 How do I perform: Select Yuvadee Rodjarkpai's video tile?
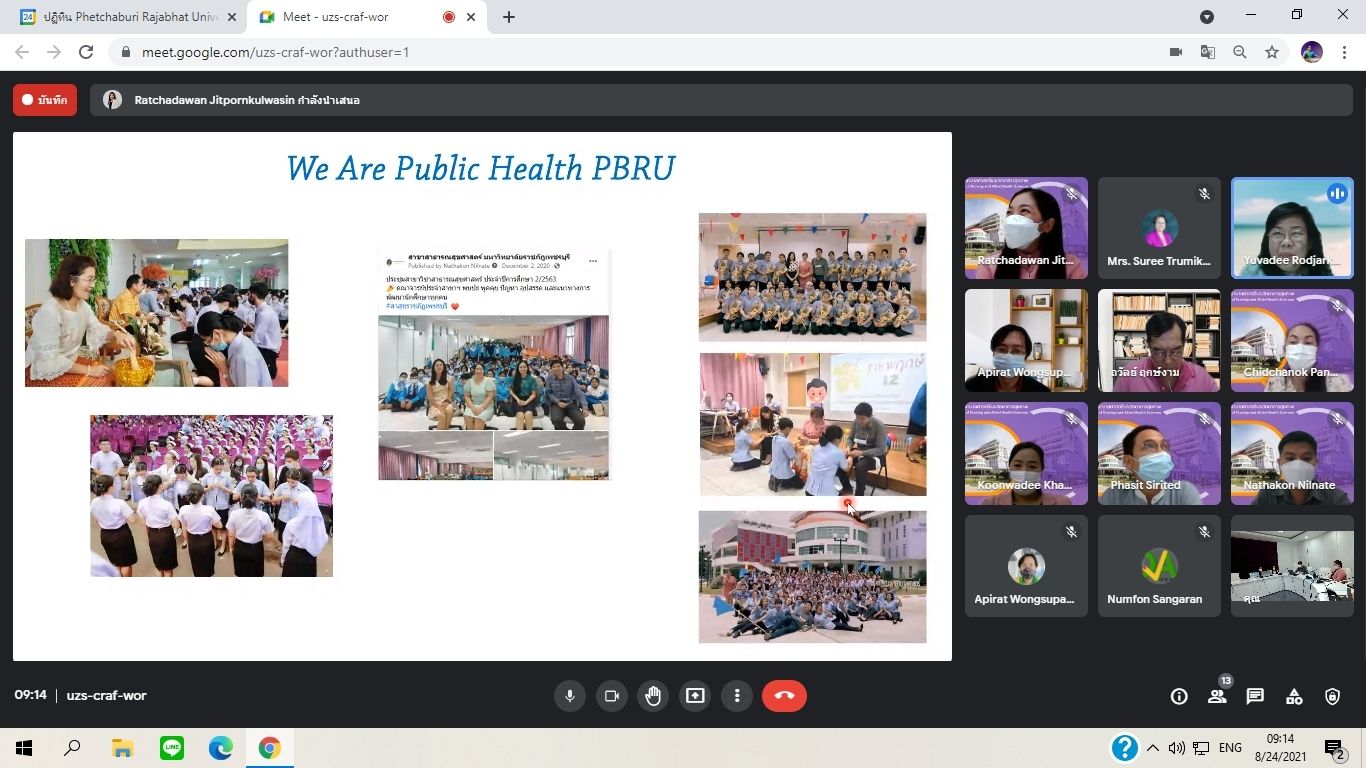(x=1291, y=228)
